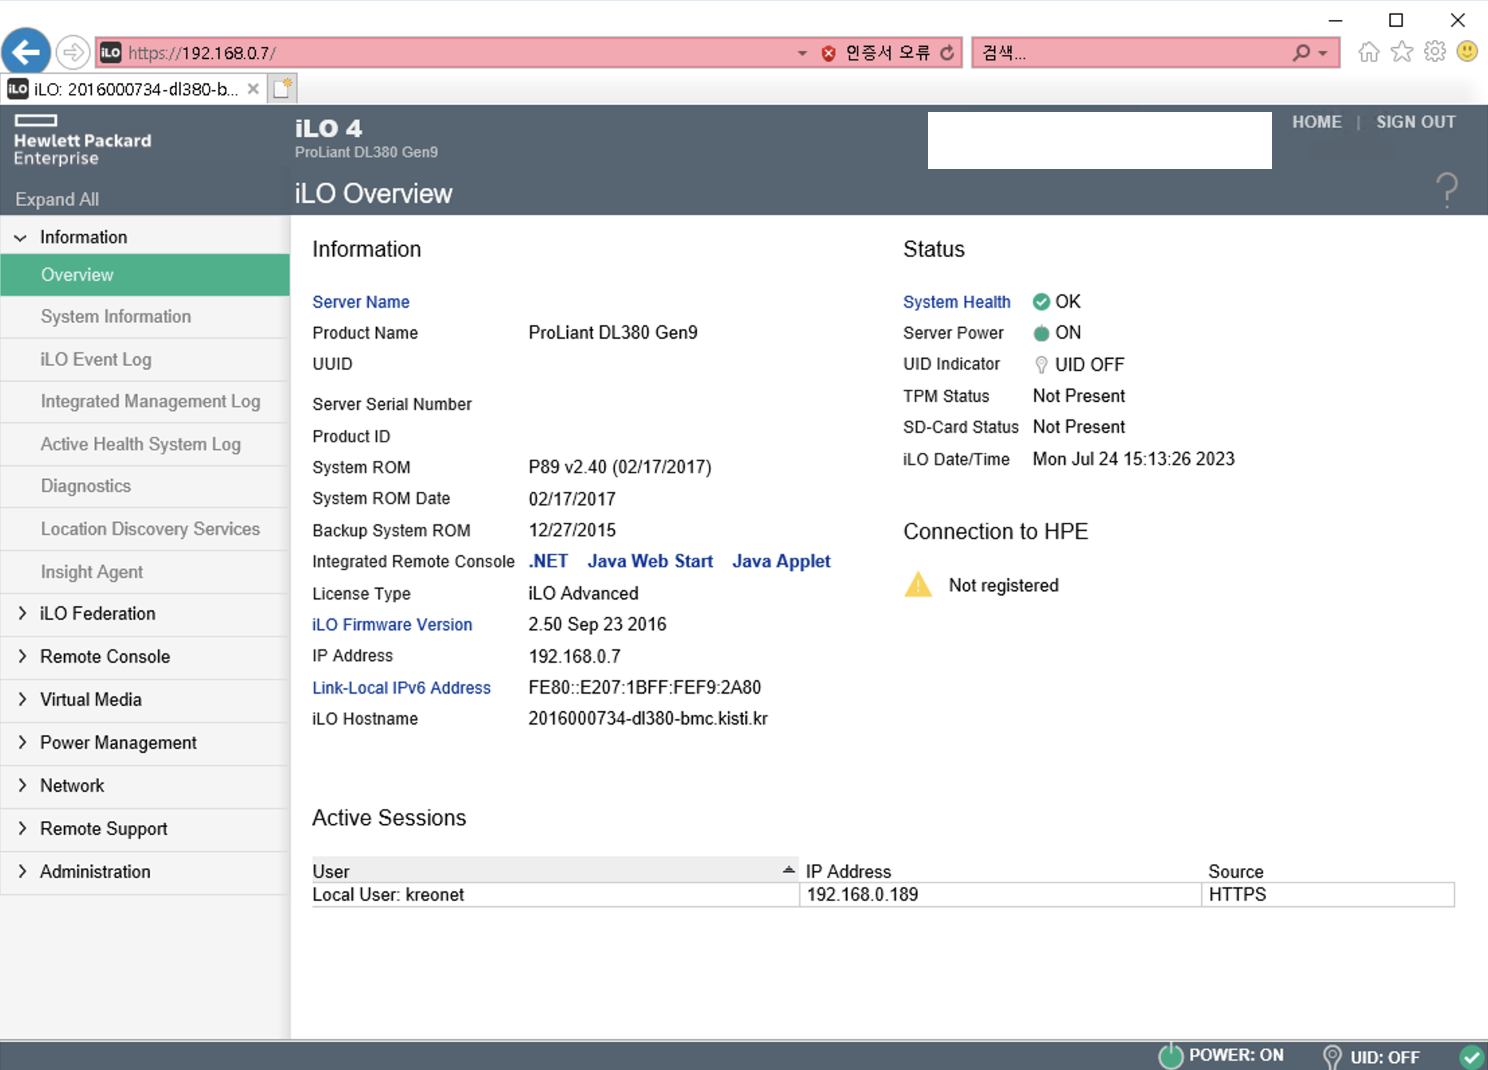Image resolution: width=1488 pixels, height=1070 pixels.
Task: Collapse the Information section
Action: (20, 238)
